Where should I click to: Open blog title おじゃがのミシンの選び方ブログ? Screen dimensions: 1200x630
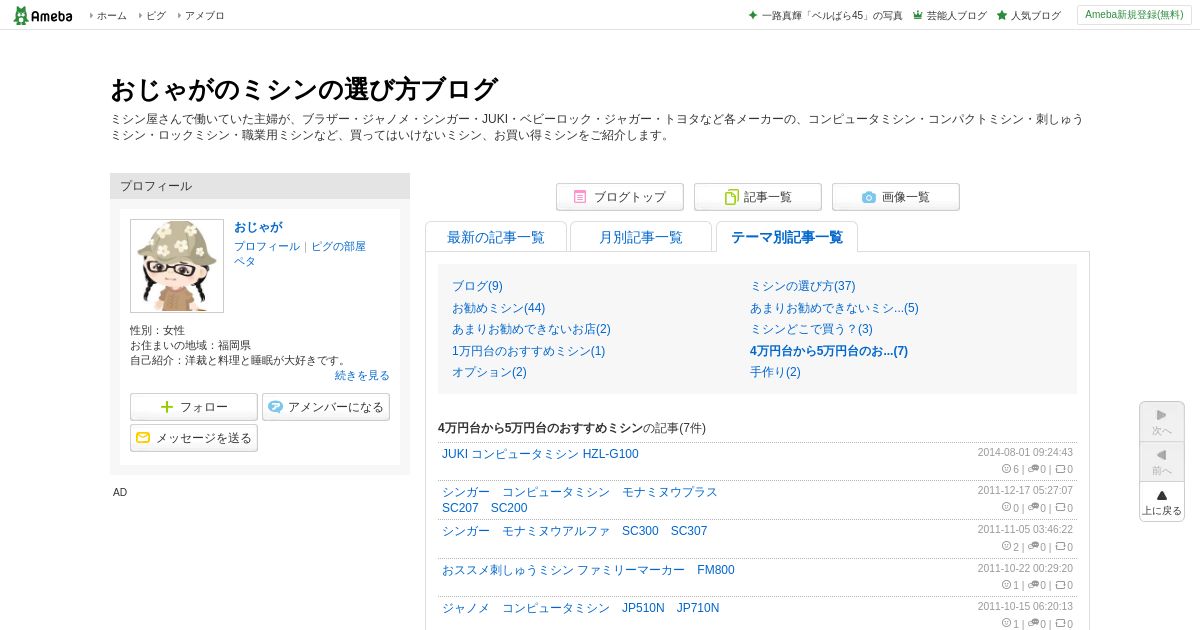[x=303, y=89]
